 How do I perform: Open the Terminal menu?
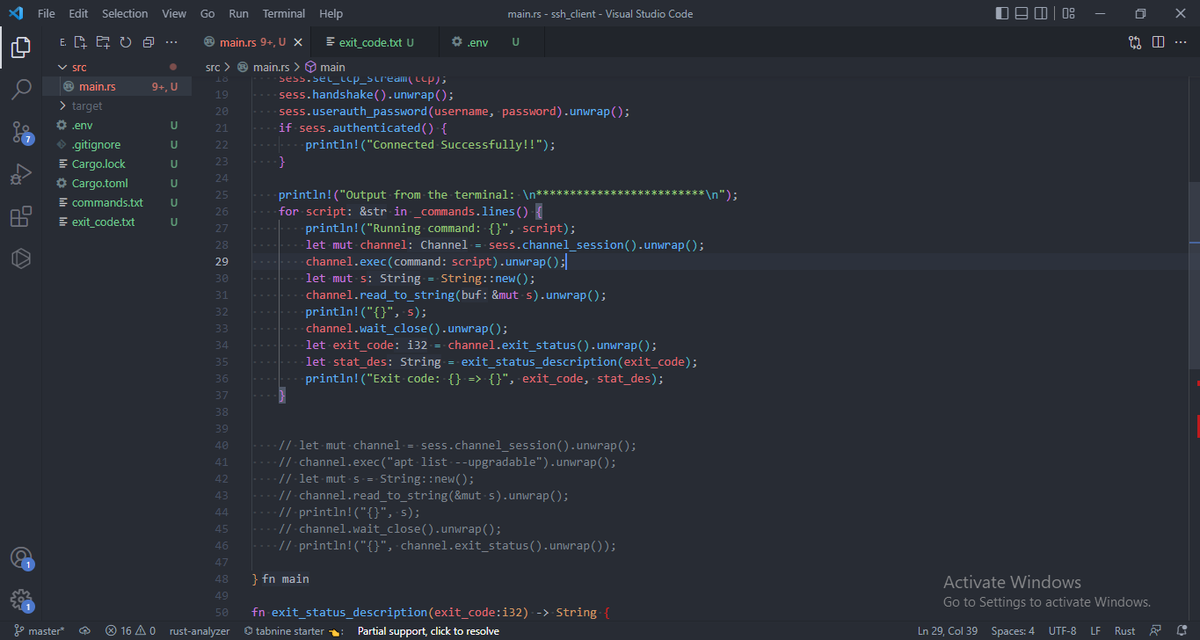[x=284, y=14]
